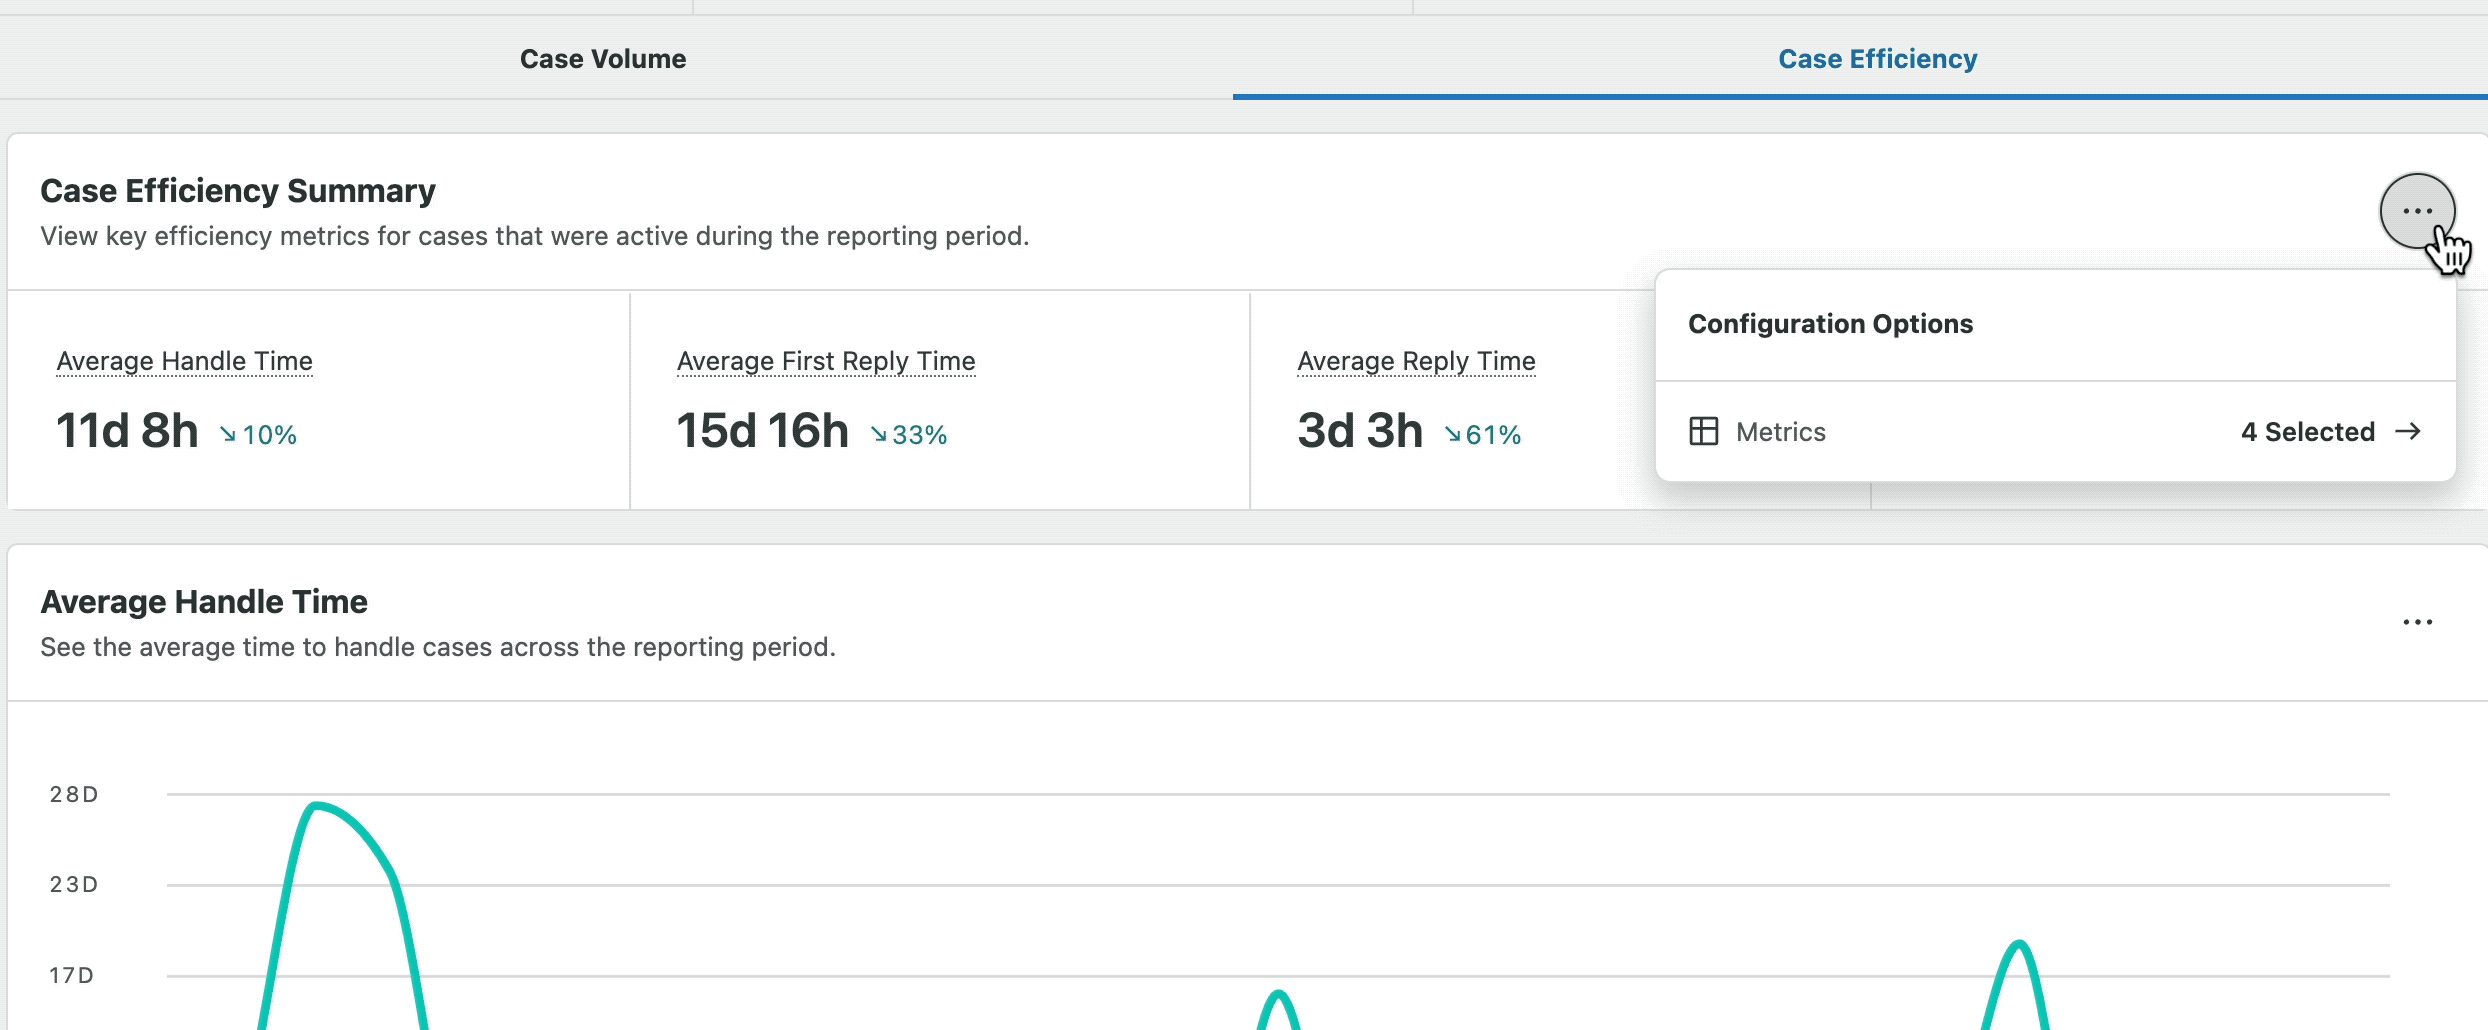Open the Metrics configuration option

click(x=2055, y=431)
